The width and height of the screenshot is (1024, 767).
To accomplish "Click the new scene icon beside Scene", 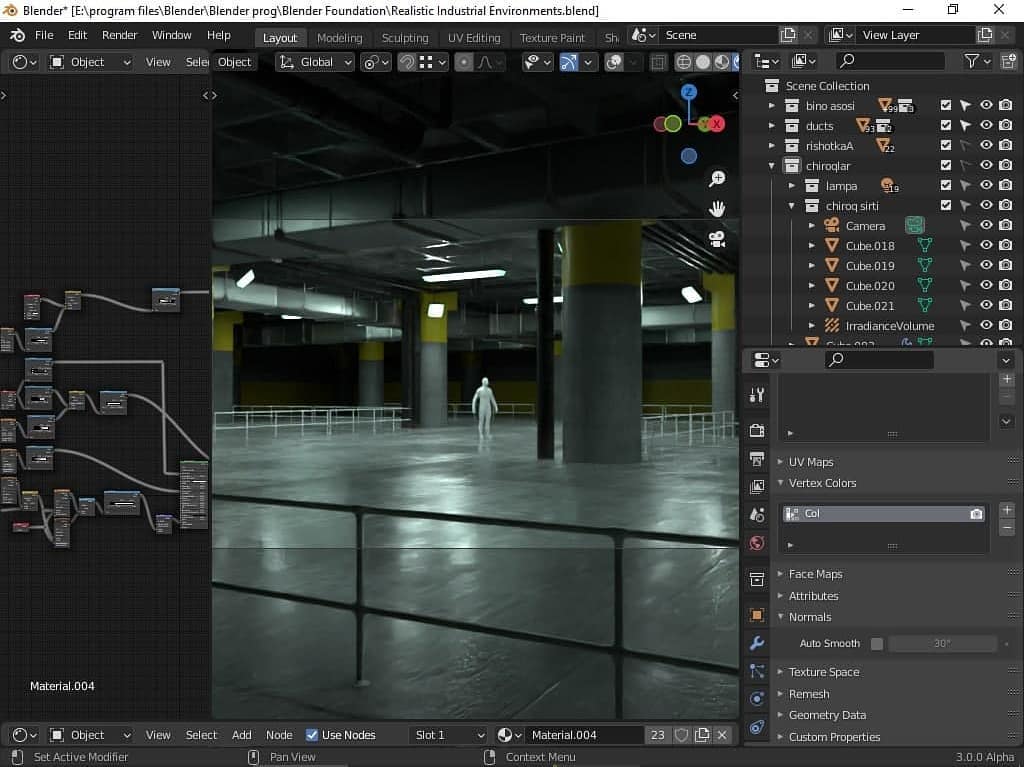I will [x=788, y=35].
